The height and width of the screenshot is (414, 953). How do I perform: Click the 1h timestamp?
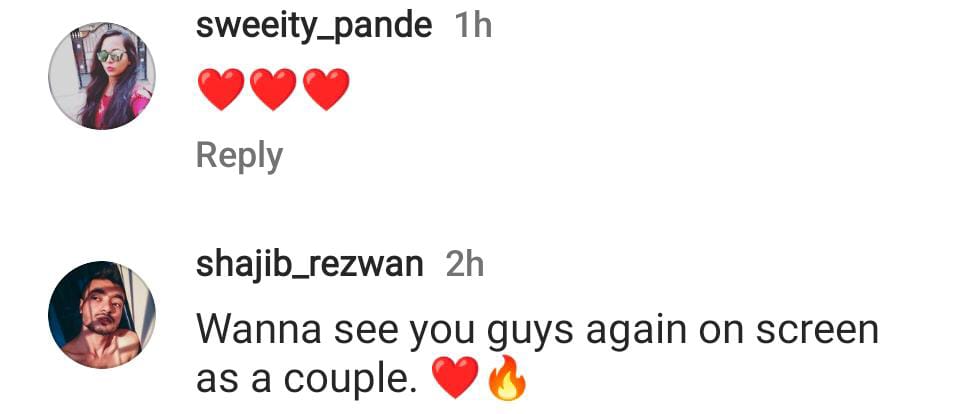(473, 27)
